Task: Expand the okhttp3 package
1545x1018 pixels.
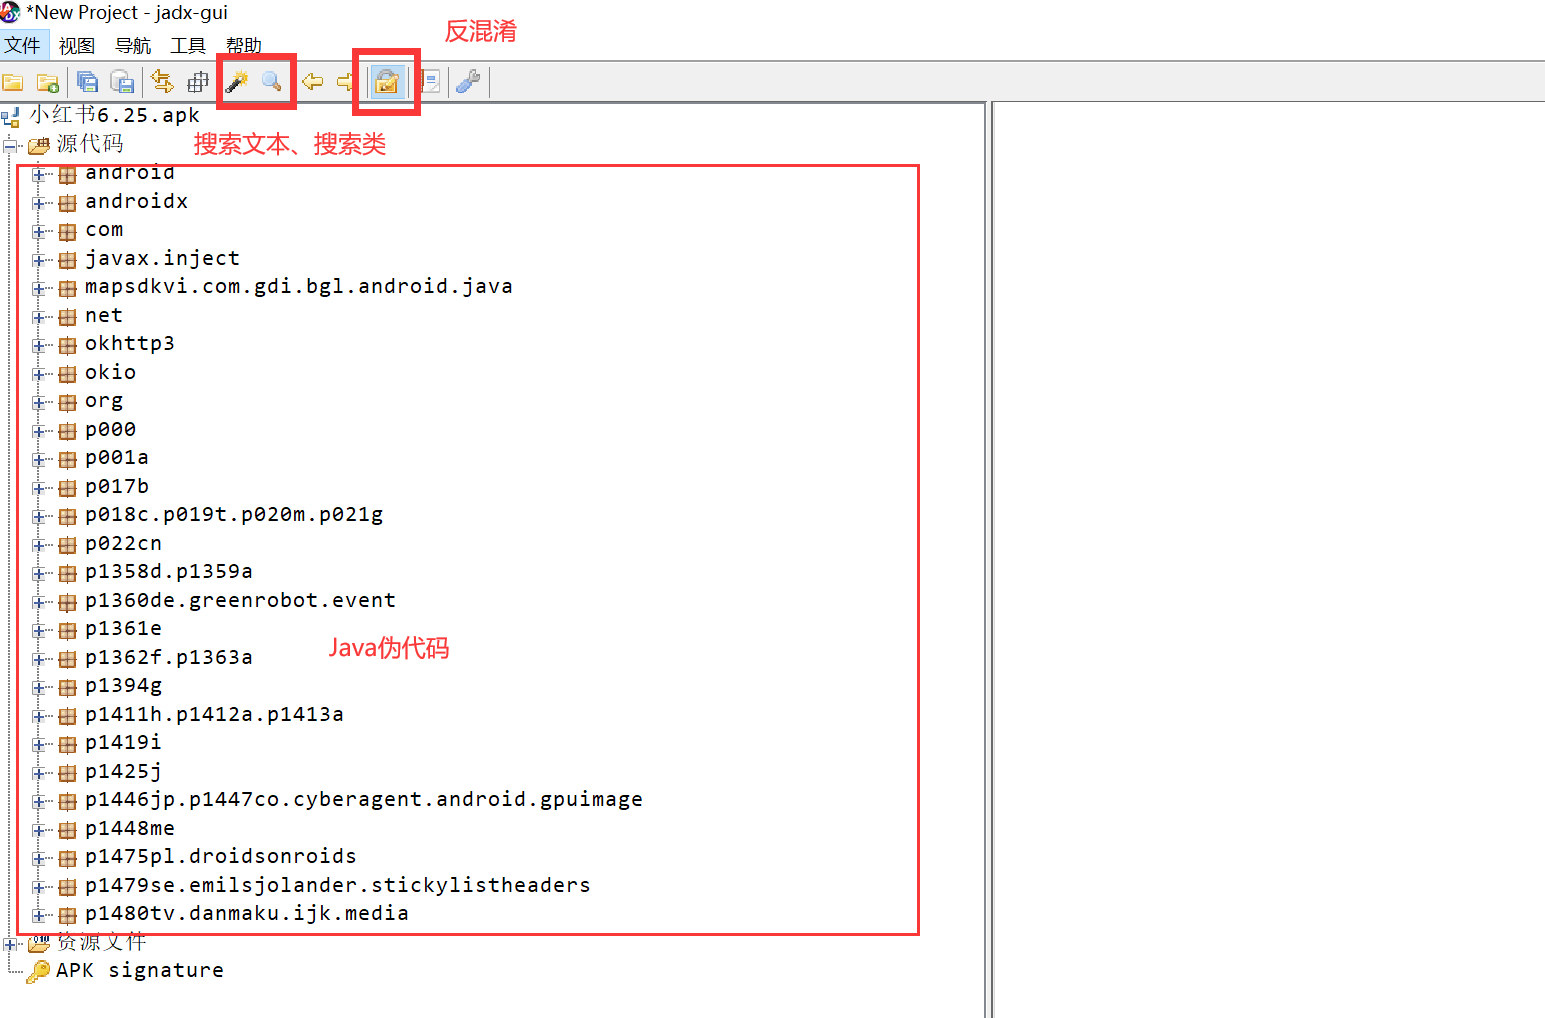Action: (39, 346)
